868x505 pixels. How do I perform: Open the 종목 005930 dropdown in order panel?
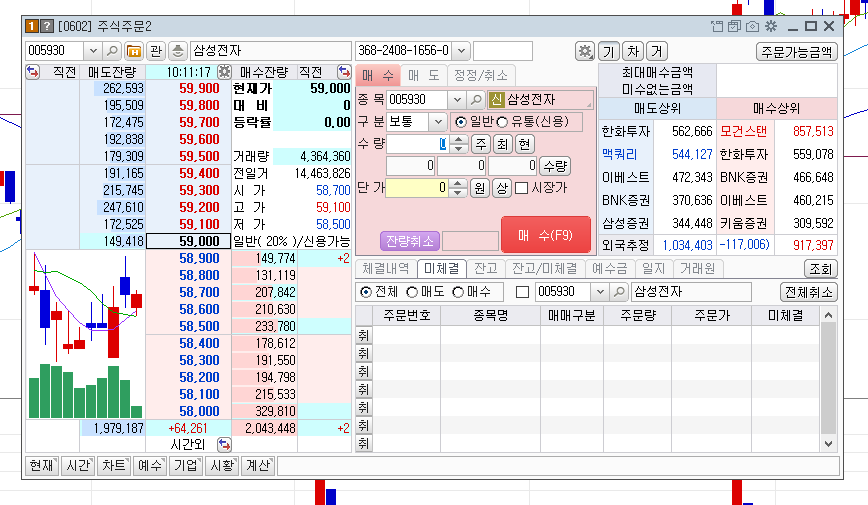click(x=457, y=100)
